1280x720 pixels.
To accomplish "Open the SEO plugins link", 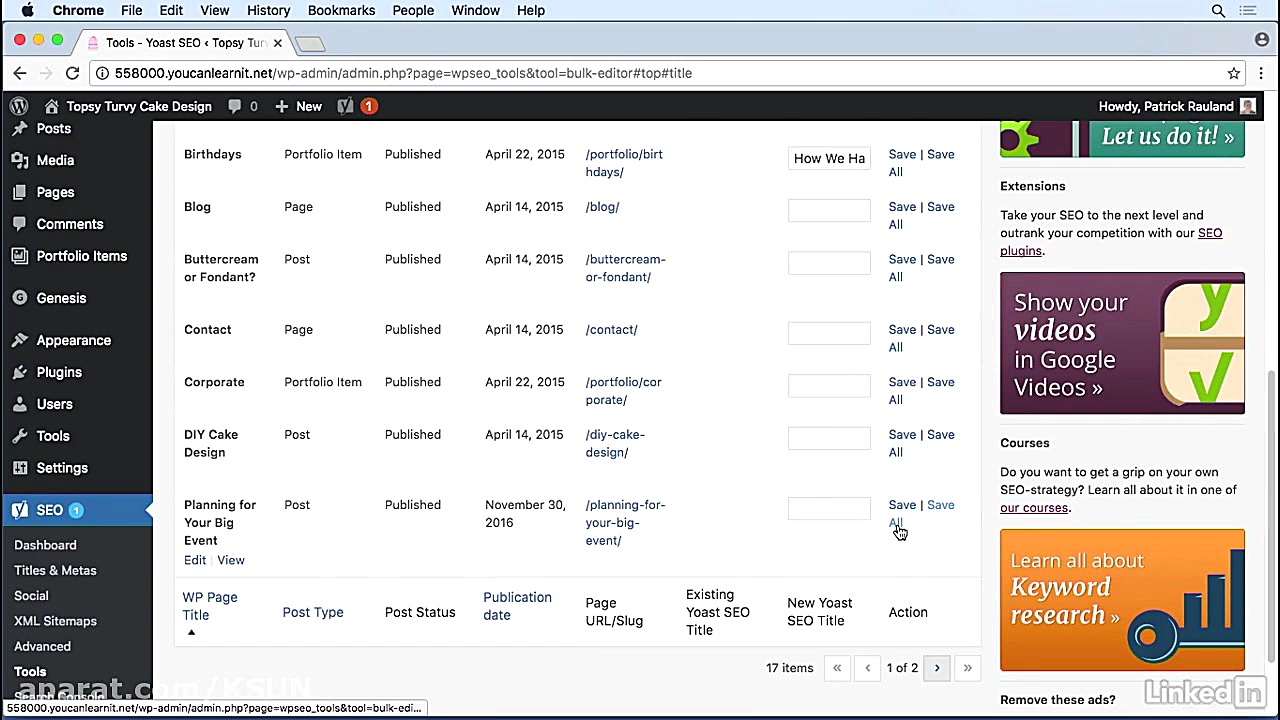I will click(1111, 242).
